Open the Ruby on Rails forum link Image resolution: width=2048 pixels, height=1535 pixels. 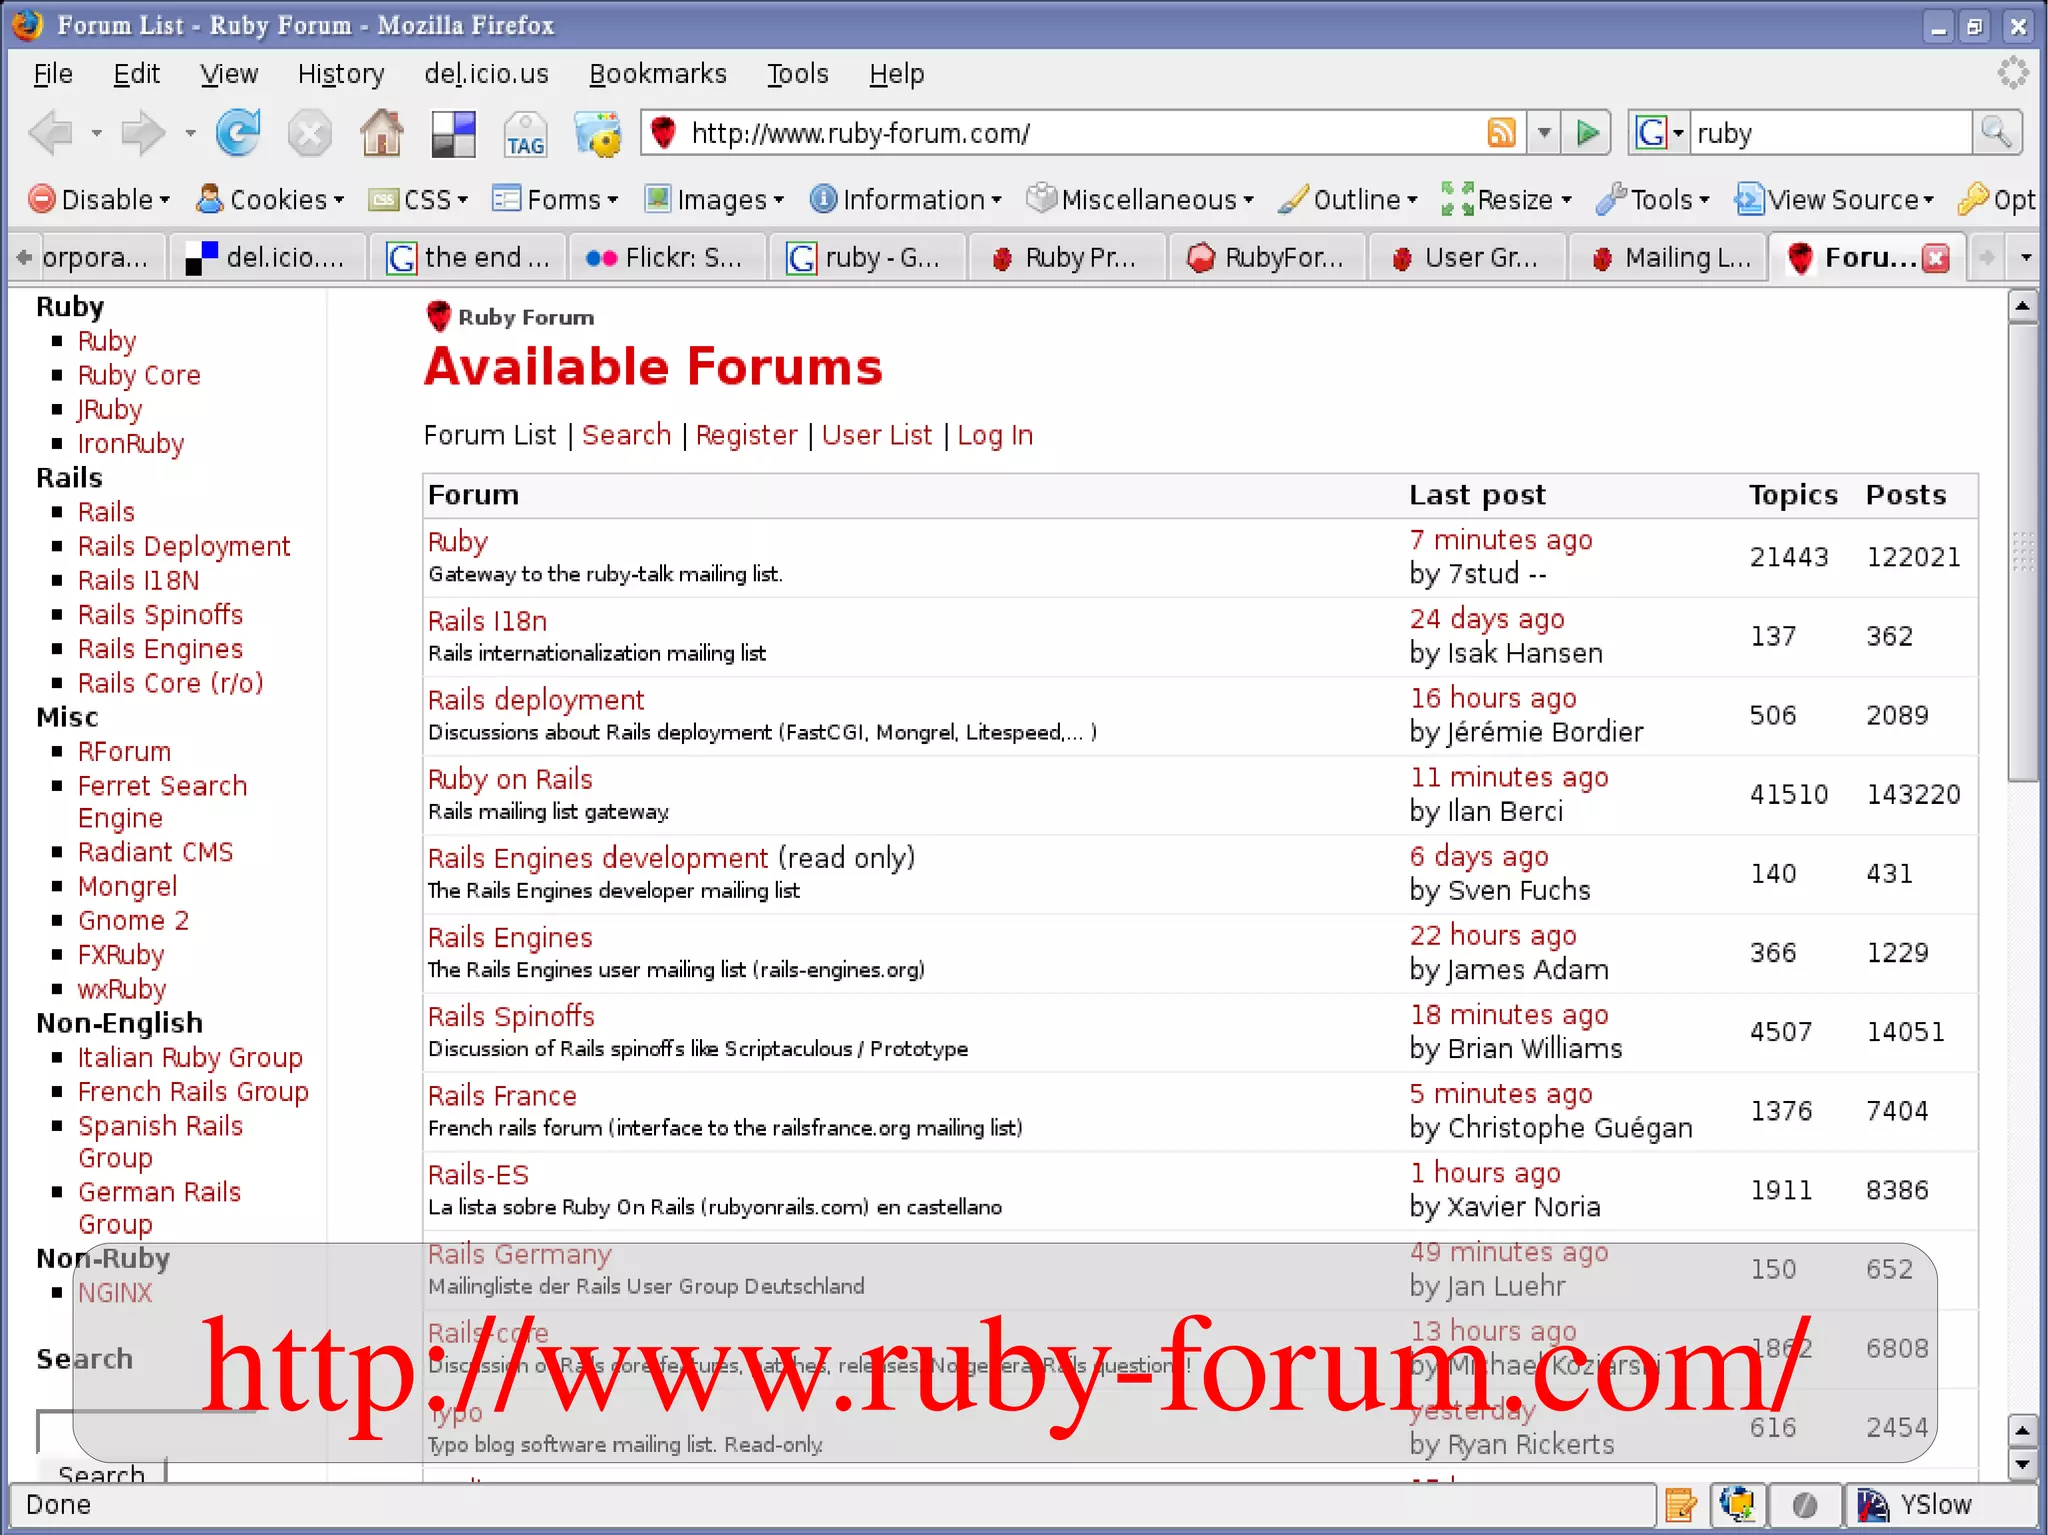click(x=510, y=779)
